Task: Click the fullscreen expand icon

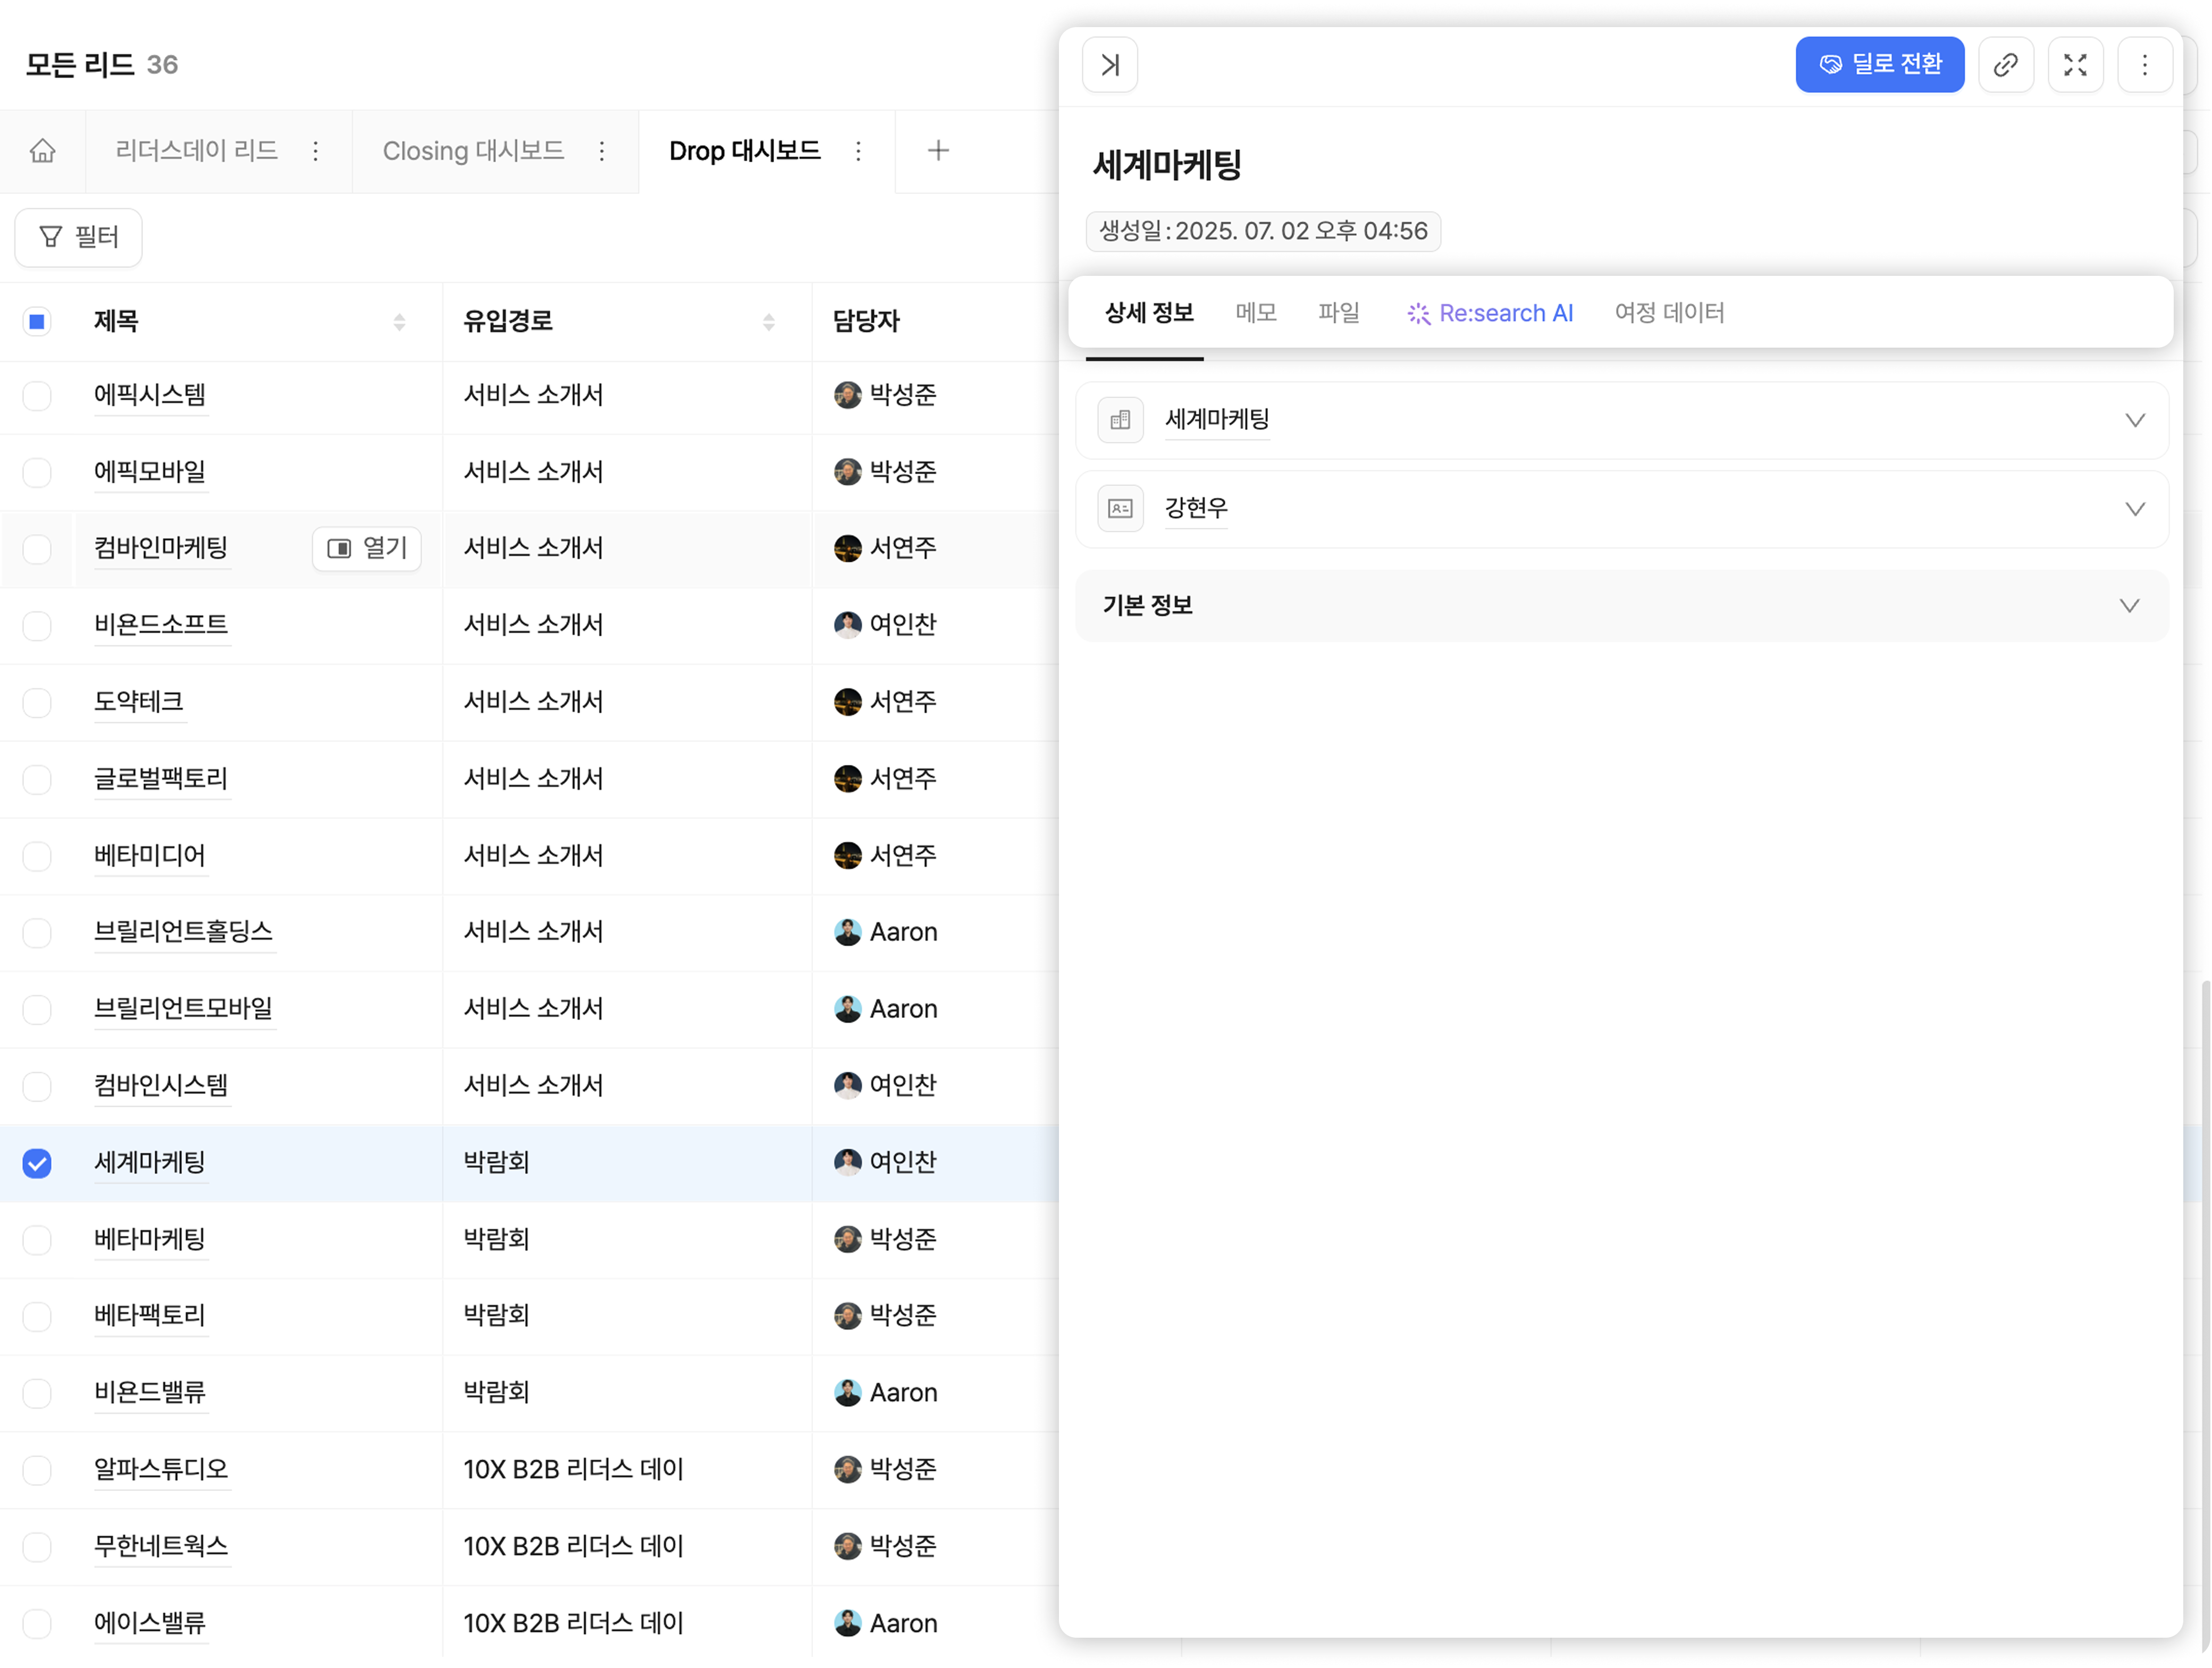Action: [x=2075, y=65]
